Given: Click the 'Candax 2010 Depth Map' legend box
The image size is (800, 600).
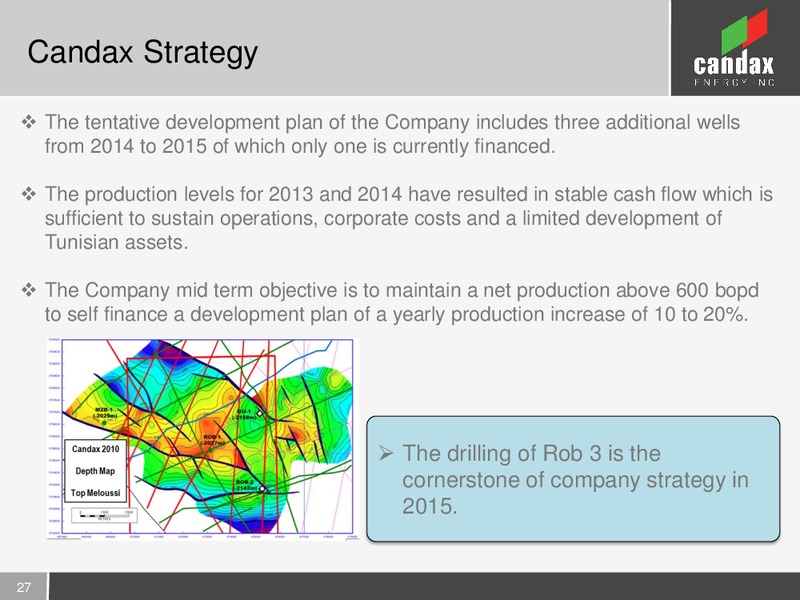Looking at the screenshot, I should (x=96, y=471).
